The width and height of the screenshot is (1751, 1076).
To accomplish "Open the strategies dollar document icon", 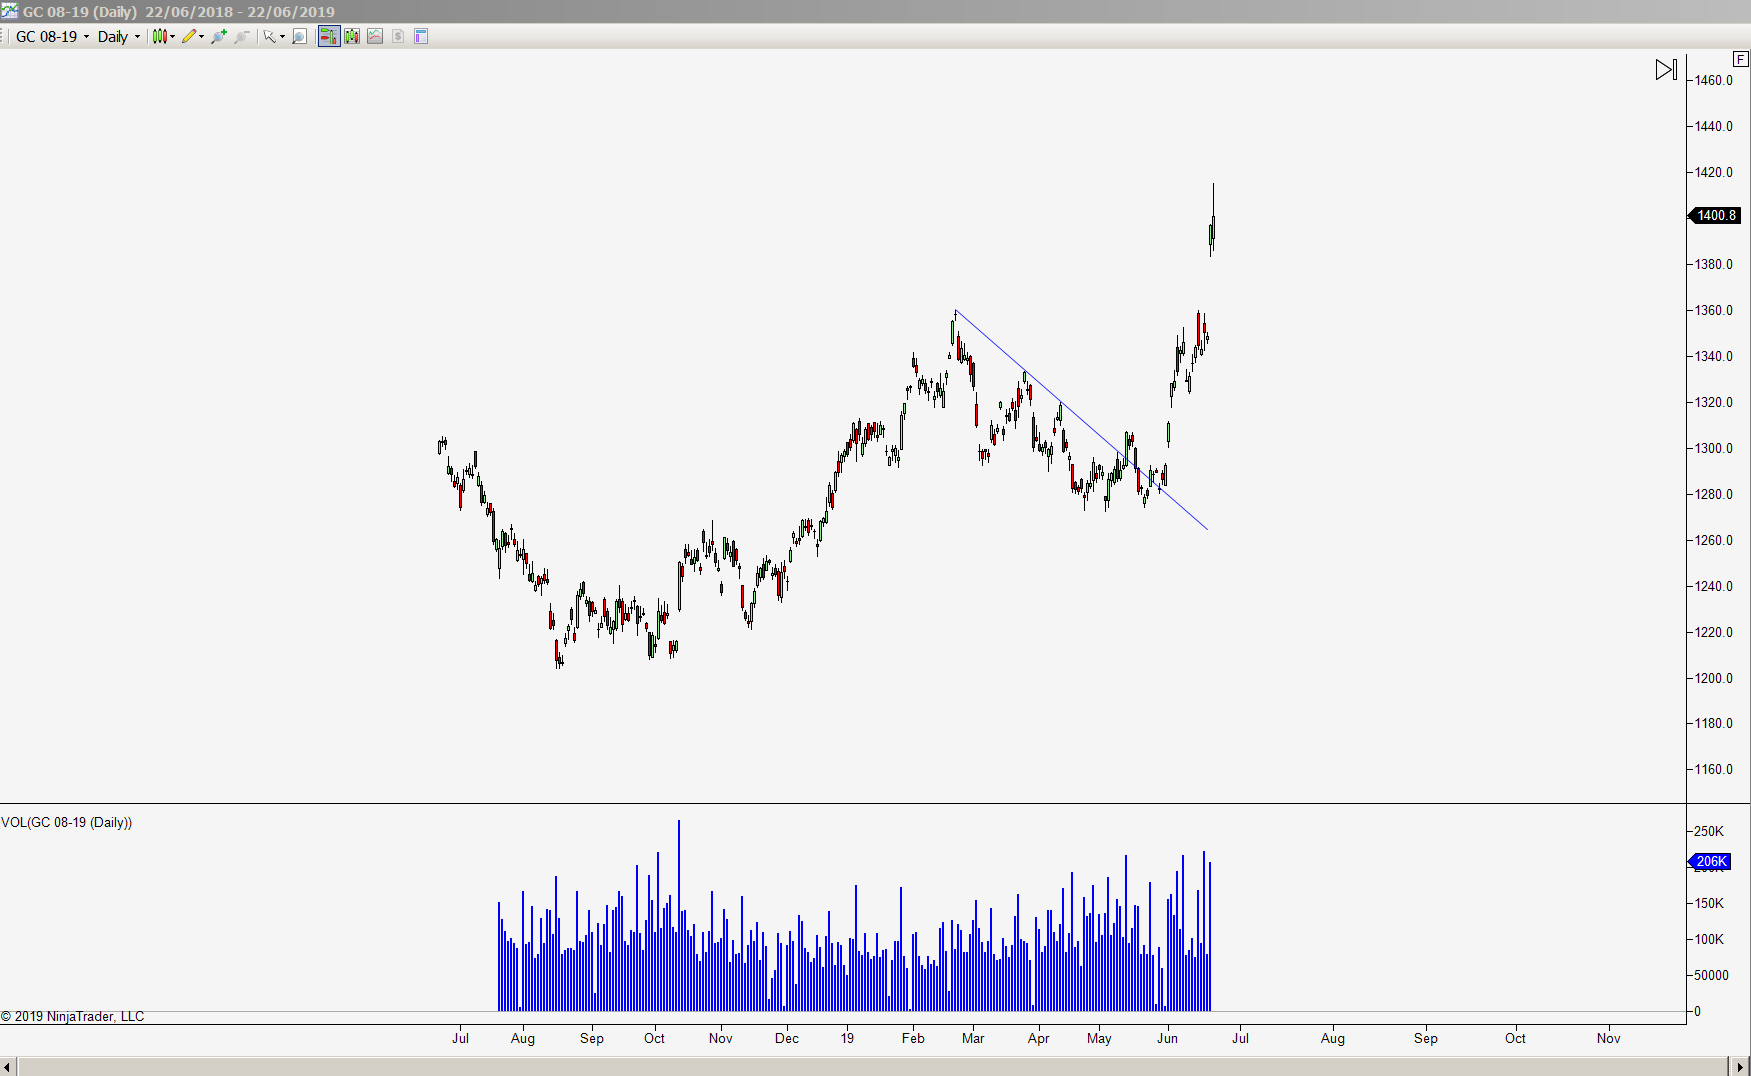I will 398,37.
